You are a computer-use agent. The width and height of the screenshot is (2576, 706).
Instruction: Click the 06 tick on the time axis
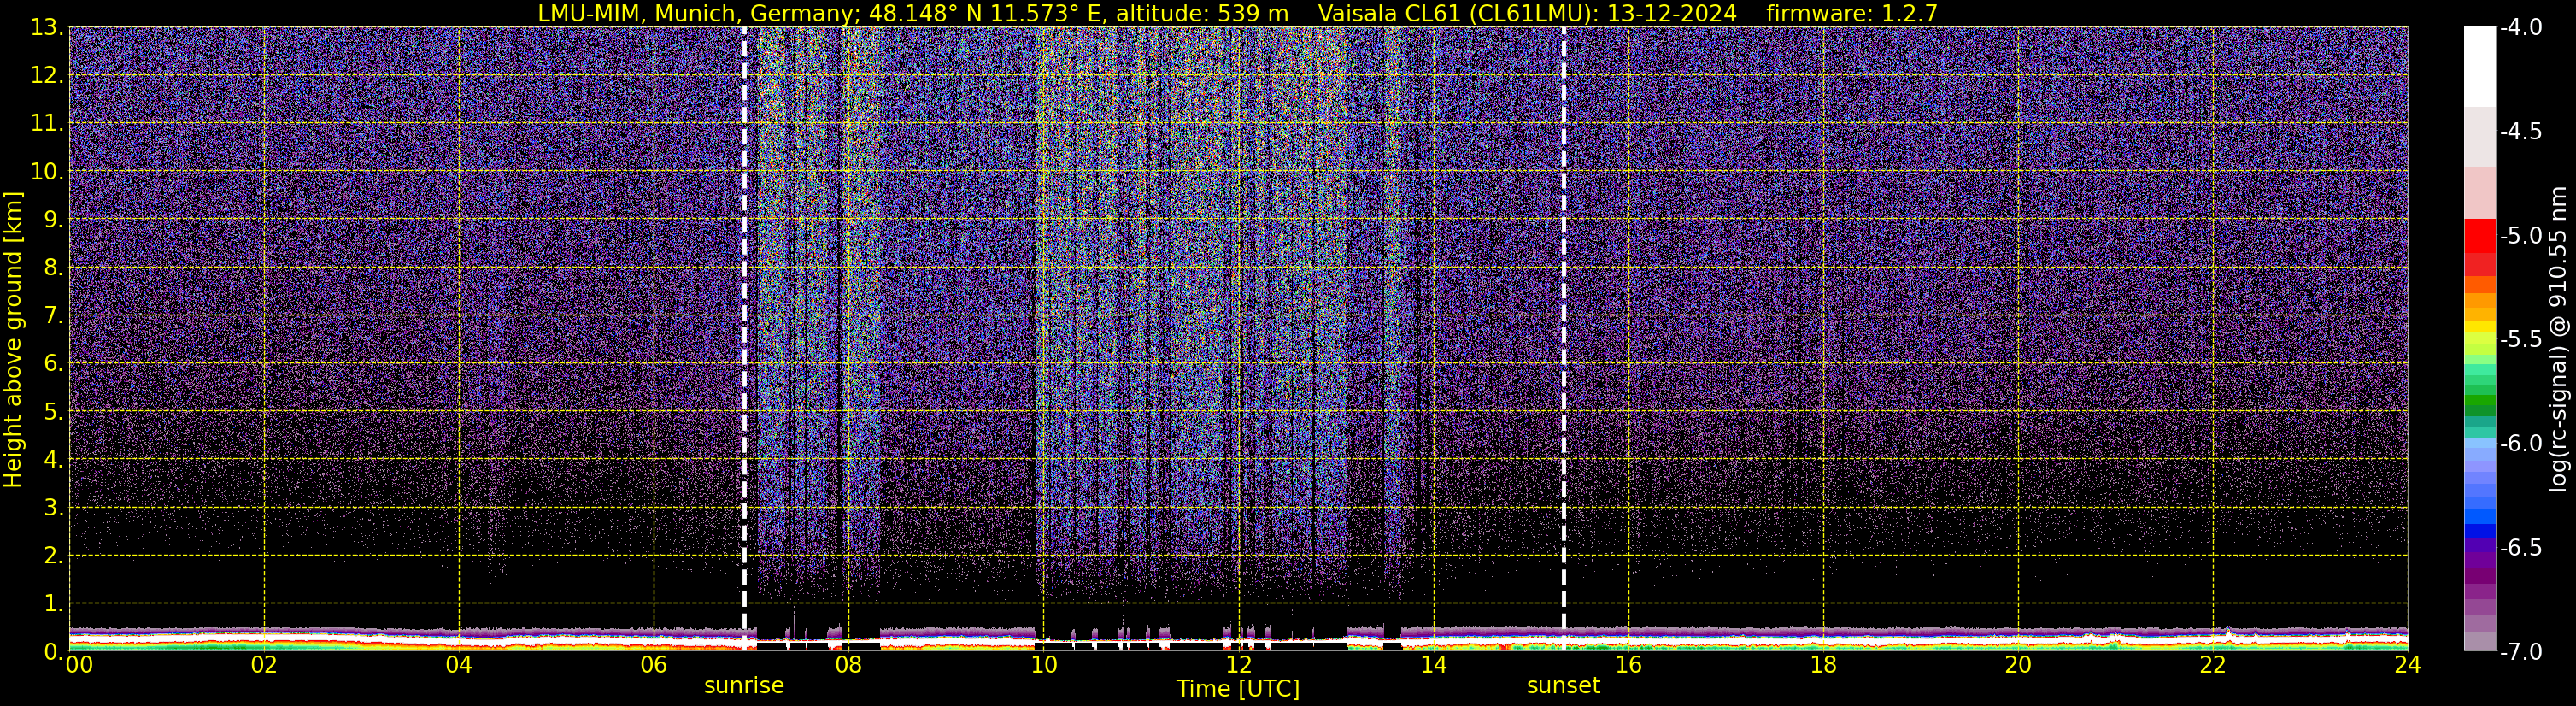coord(653,665)
